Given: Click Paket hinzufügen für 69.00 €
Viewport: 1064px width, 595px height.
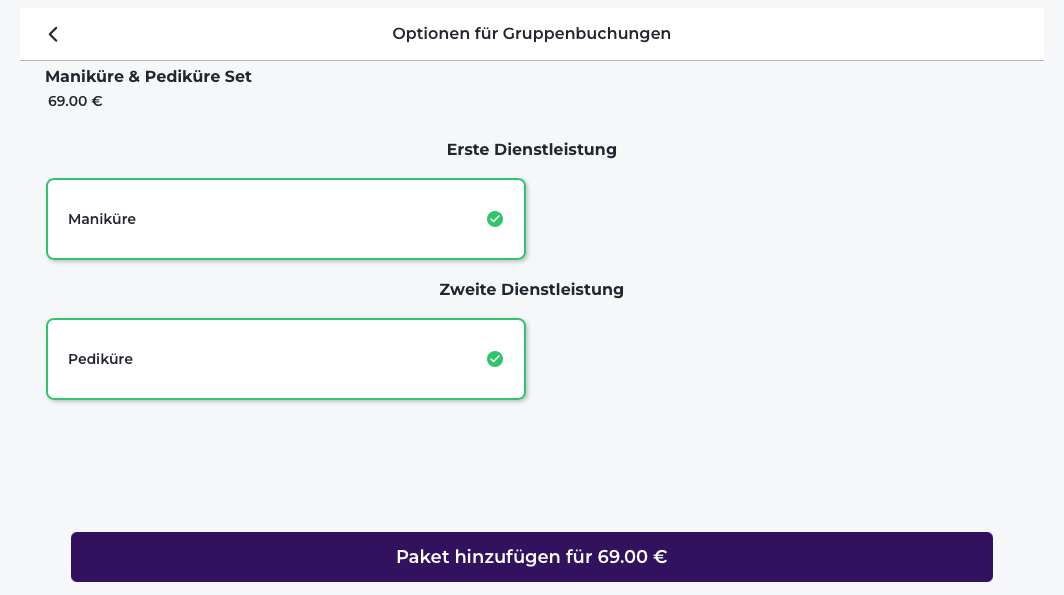Looking at the screenshot, I should [531, 557].
